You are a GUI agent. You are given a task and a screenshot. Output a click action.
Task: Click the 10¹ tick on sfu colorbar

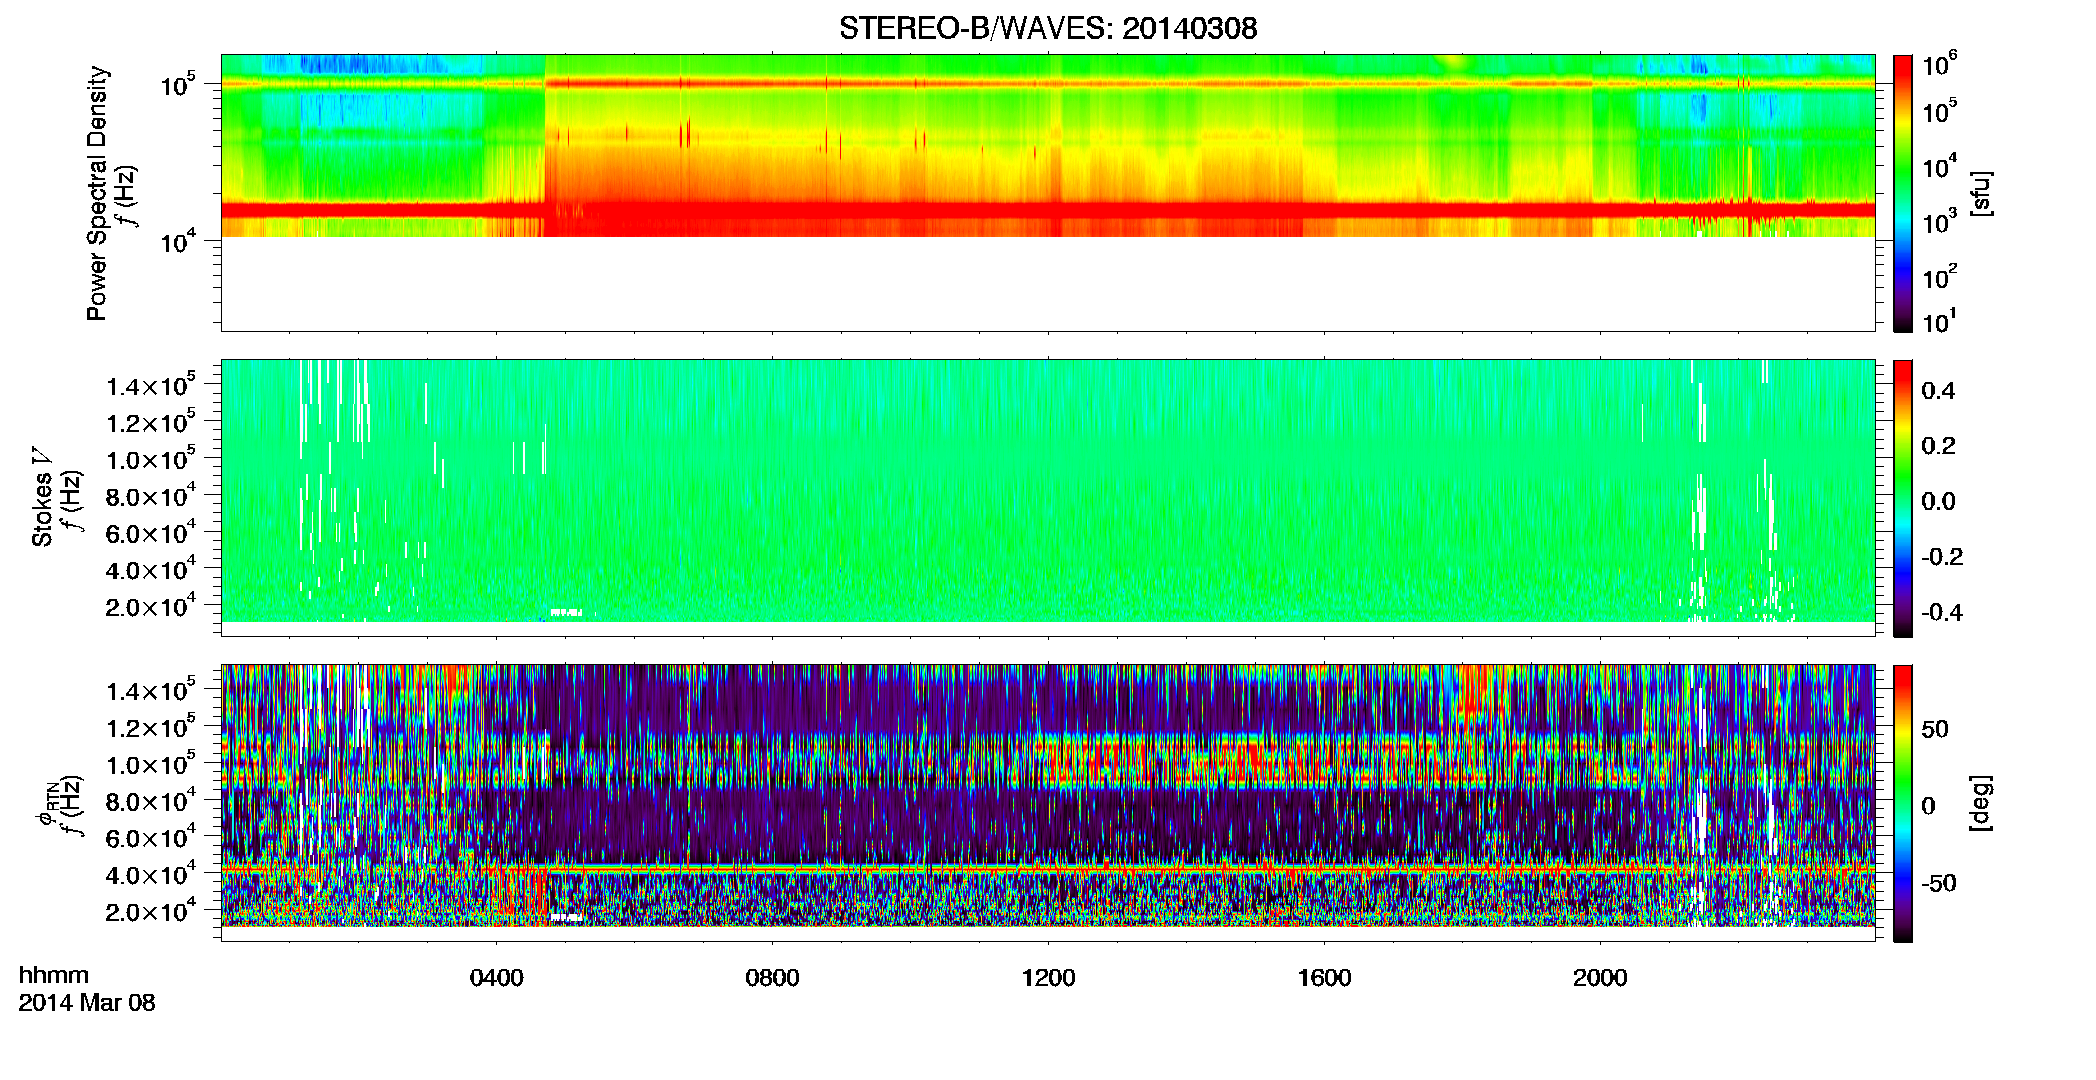click(1940, 322)
